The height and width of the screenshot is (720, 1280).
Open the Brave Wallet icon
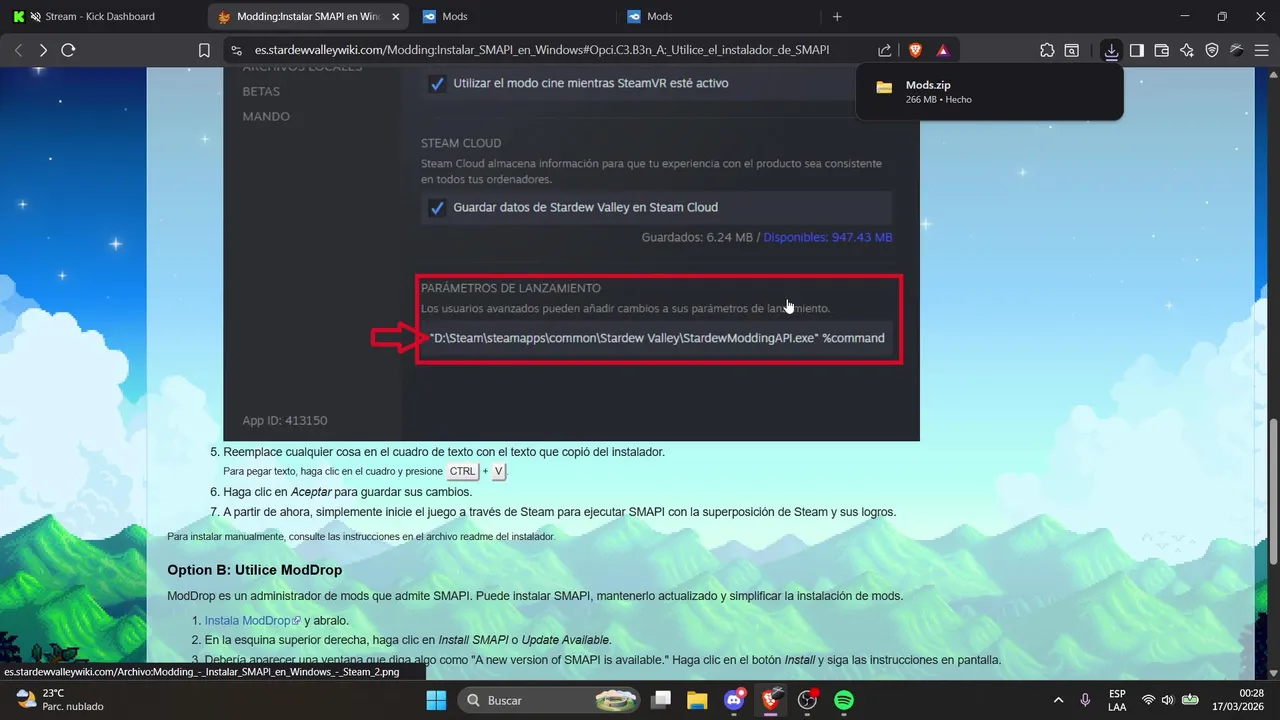point(1162,50)
